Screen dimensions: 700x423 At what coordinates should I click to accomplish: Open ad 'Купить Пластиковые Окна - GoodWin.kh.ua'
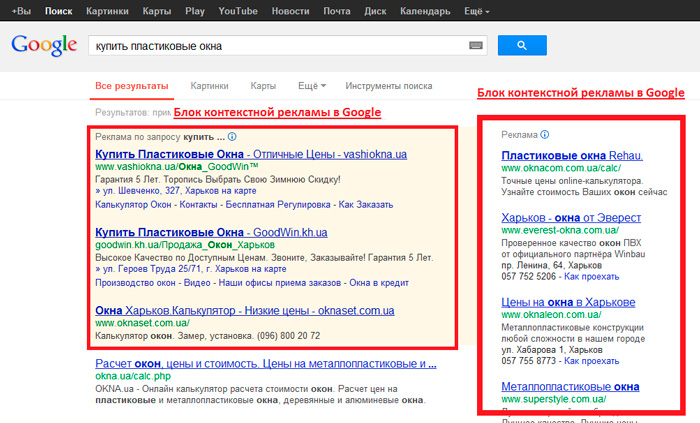211,232
